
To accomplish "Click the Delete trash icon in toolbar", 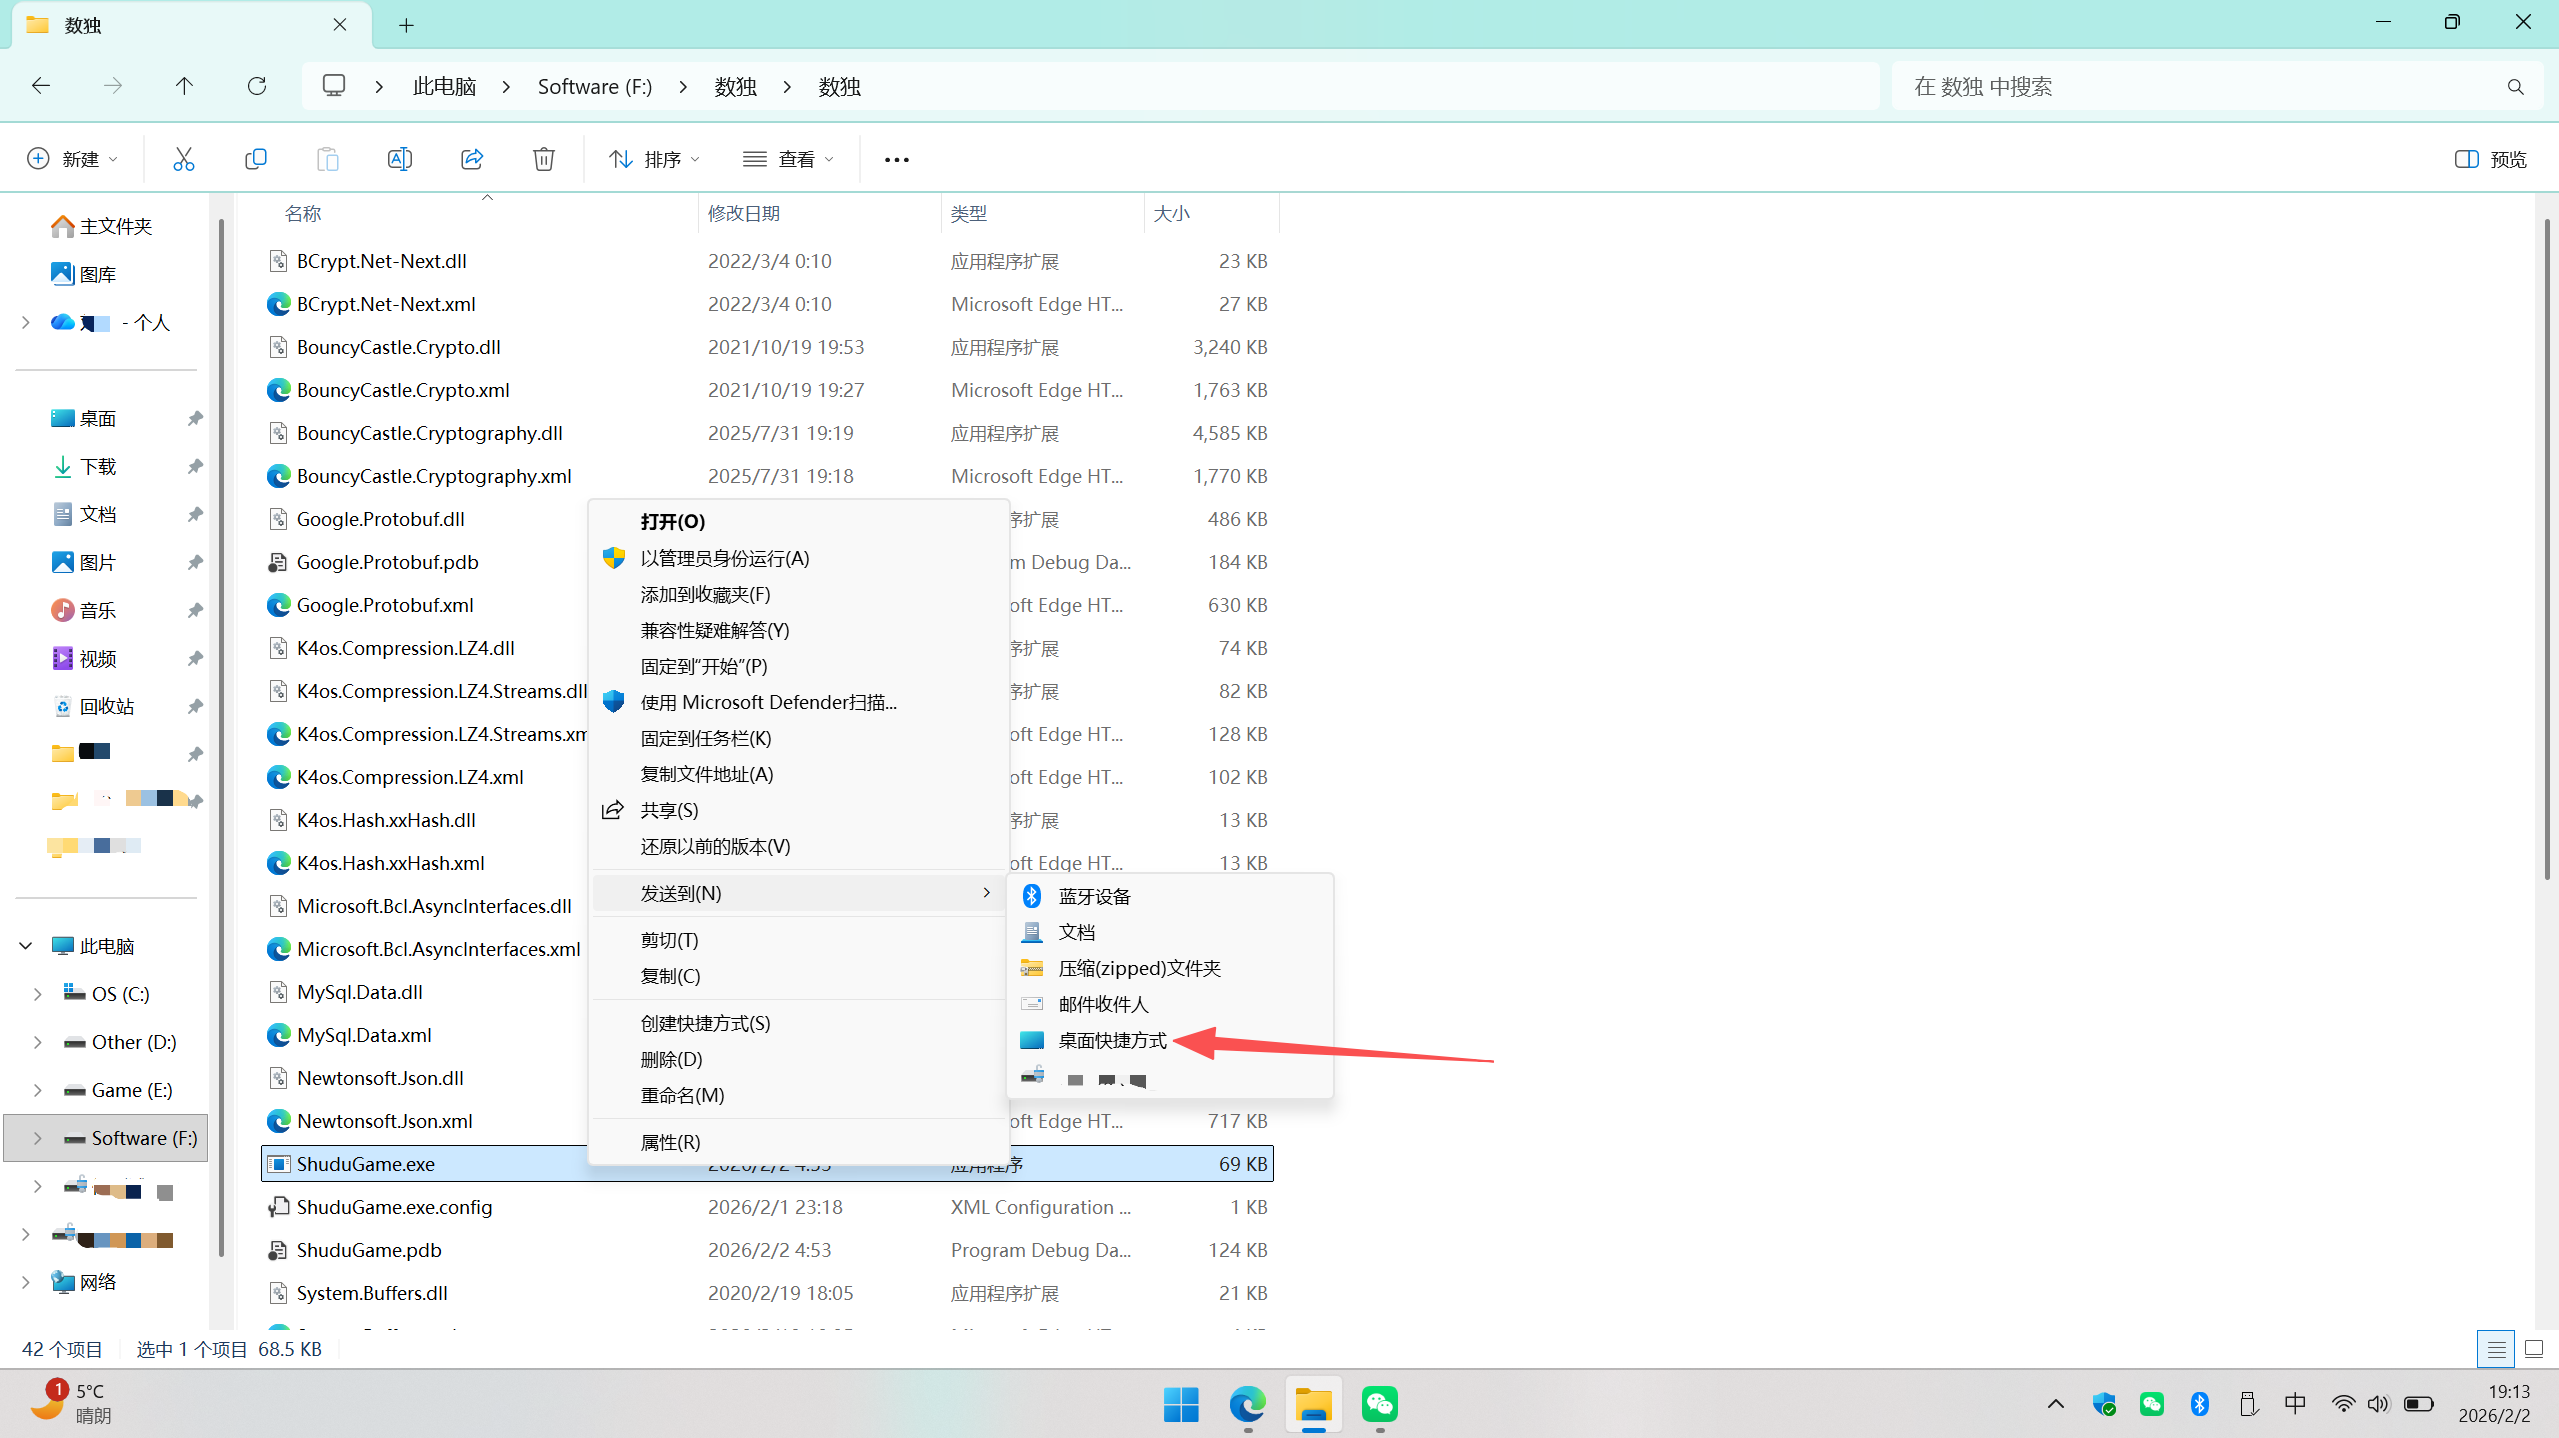I will coord(543,159).
